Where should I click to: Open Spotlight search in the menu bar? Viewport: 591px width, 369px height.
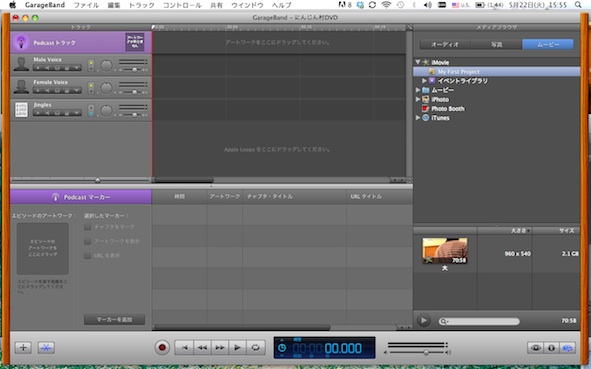[x=578, y=5]
